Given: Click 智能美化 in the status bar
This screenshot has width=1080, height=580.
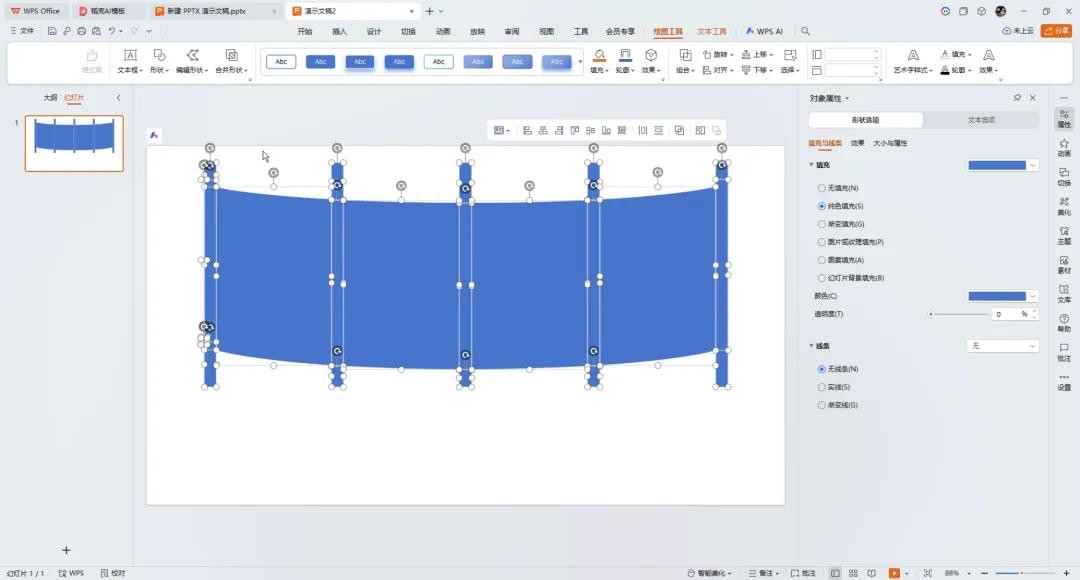Looking at the screenshot, I should coord(709,573).
